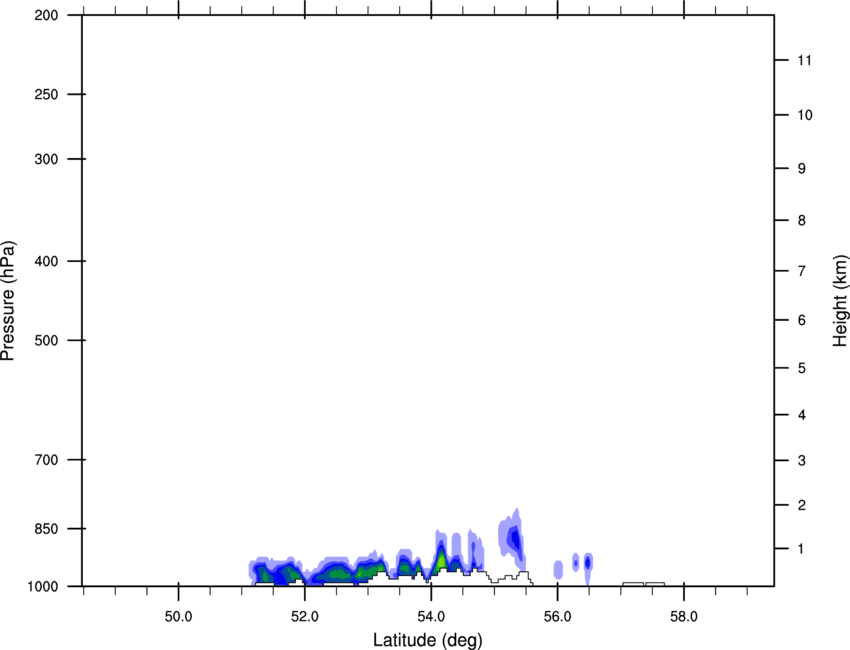Click the Pressure (hPa) axis title

click(x=8, y=301)
